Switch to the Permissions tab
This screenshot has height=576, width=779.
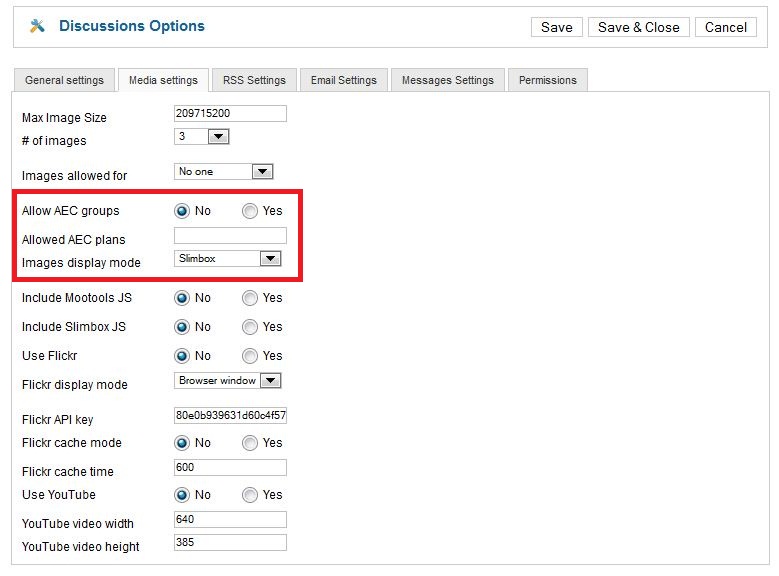coord(547,80)
